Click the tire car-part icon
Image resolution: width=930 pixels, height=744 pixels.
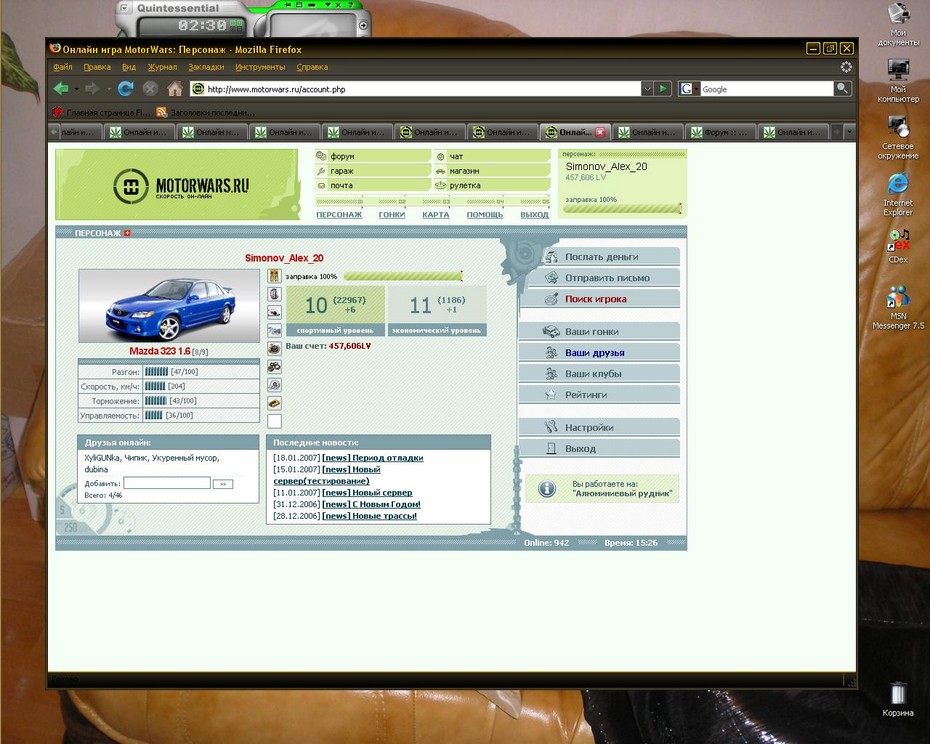[274, 294]
